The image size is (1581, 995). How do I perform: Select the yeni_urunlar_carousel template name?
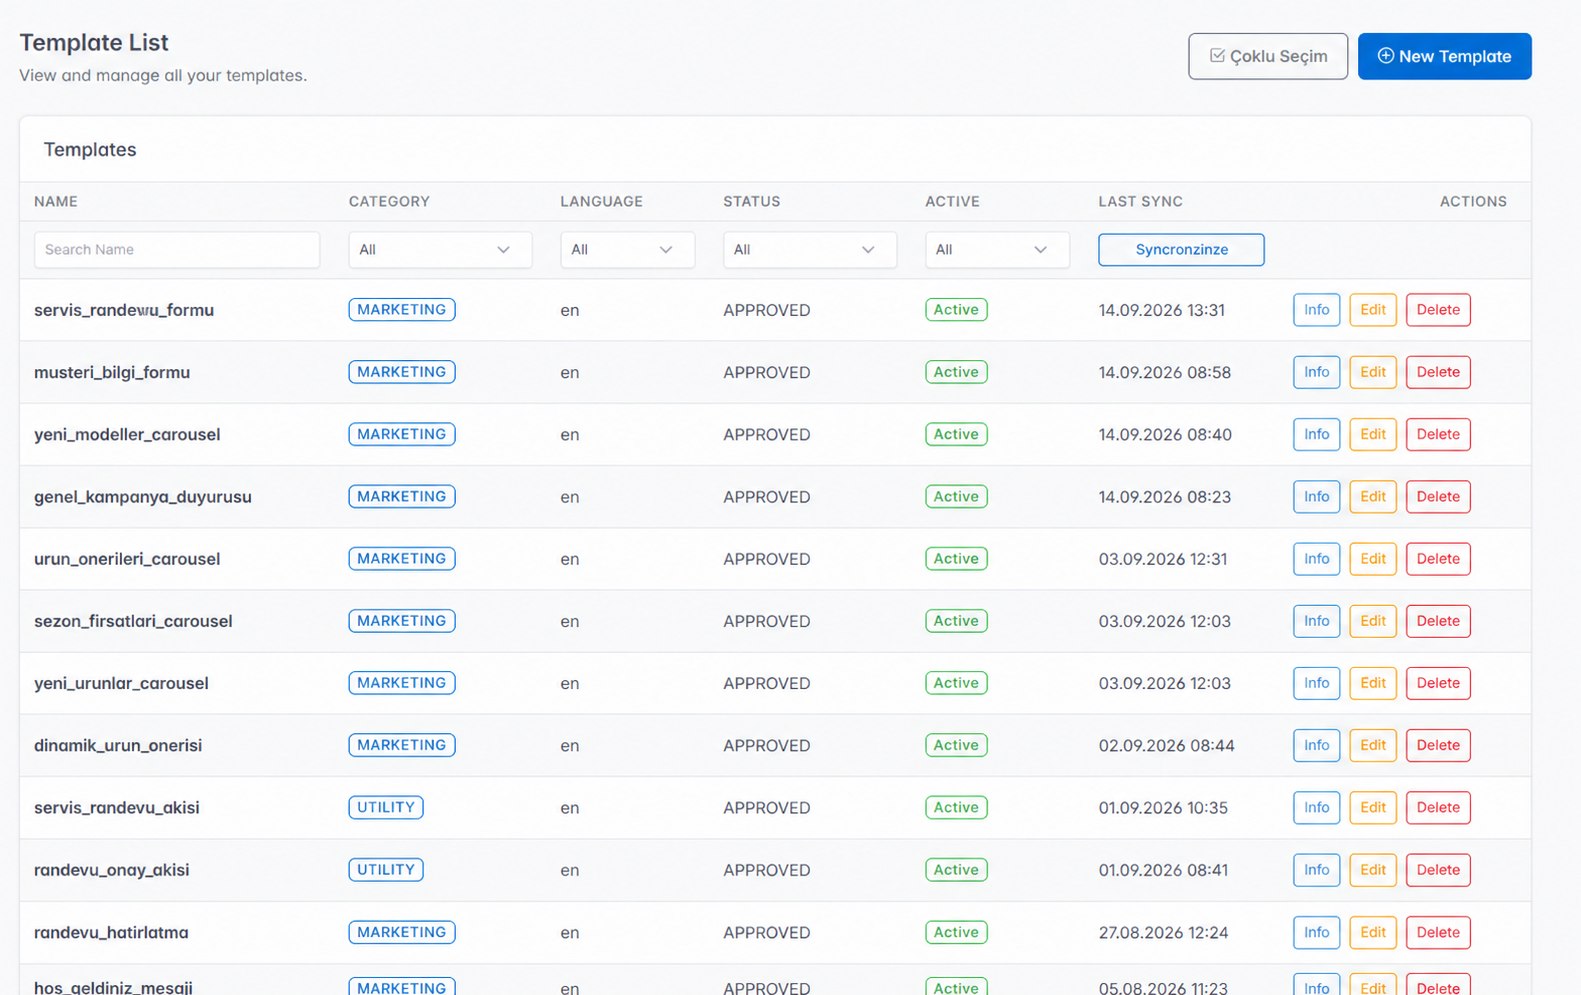[121, 683]
